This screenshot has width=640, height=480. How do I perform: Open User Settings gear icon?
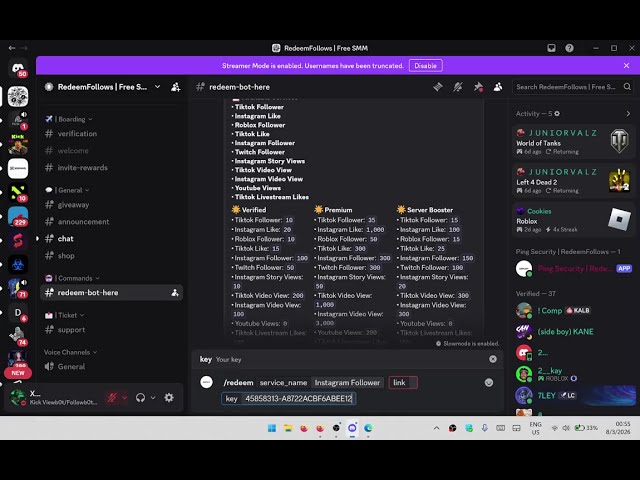pyautogui.click(x=169, y=398)
